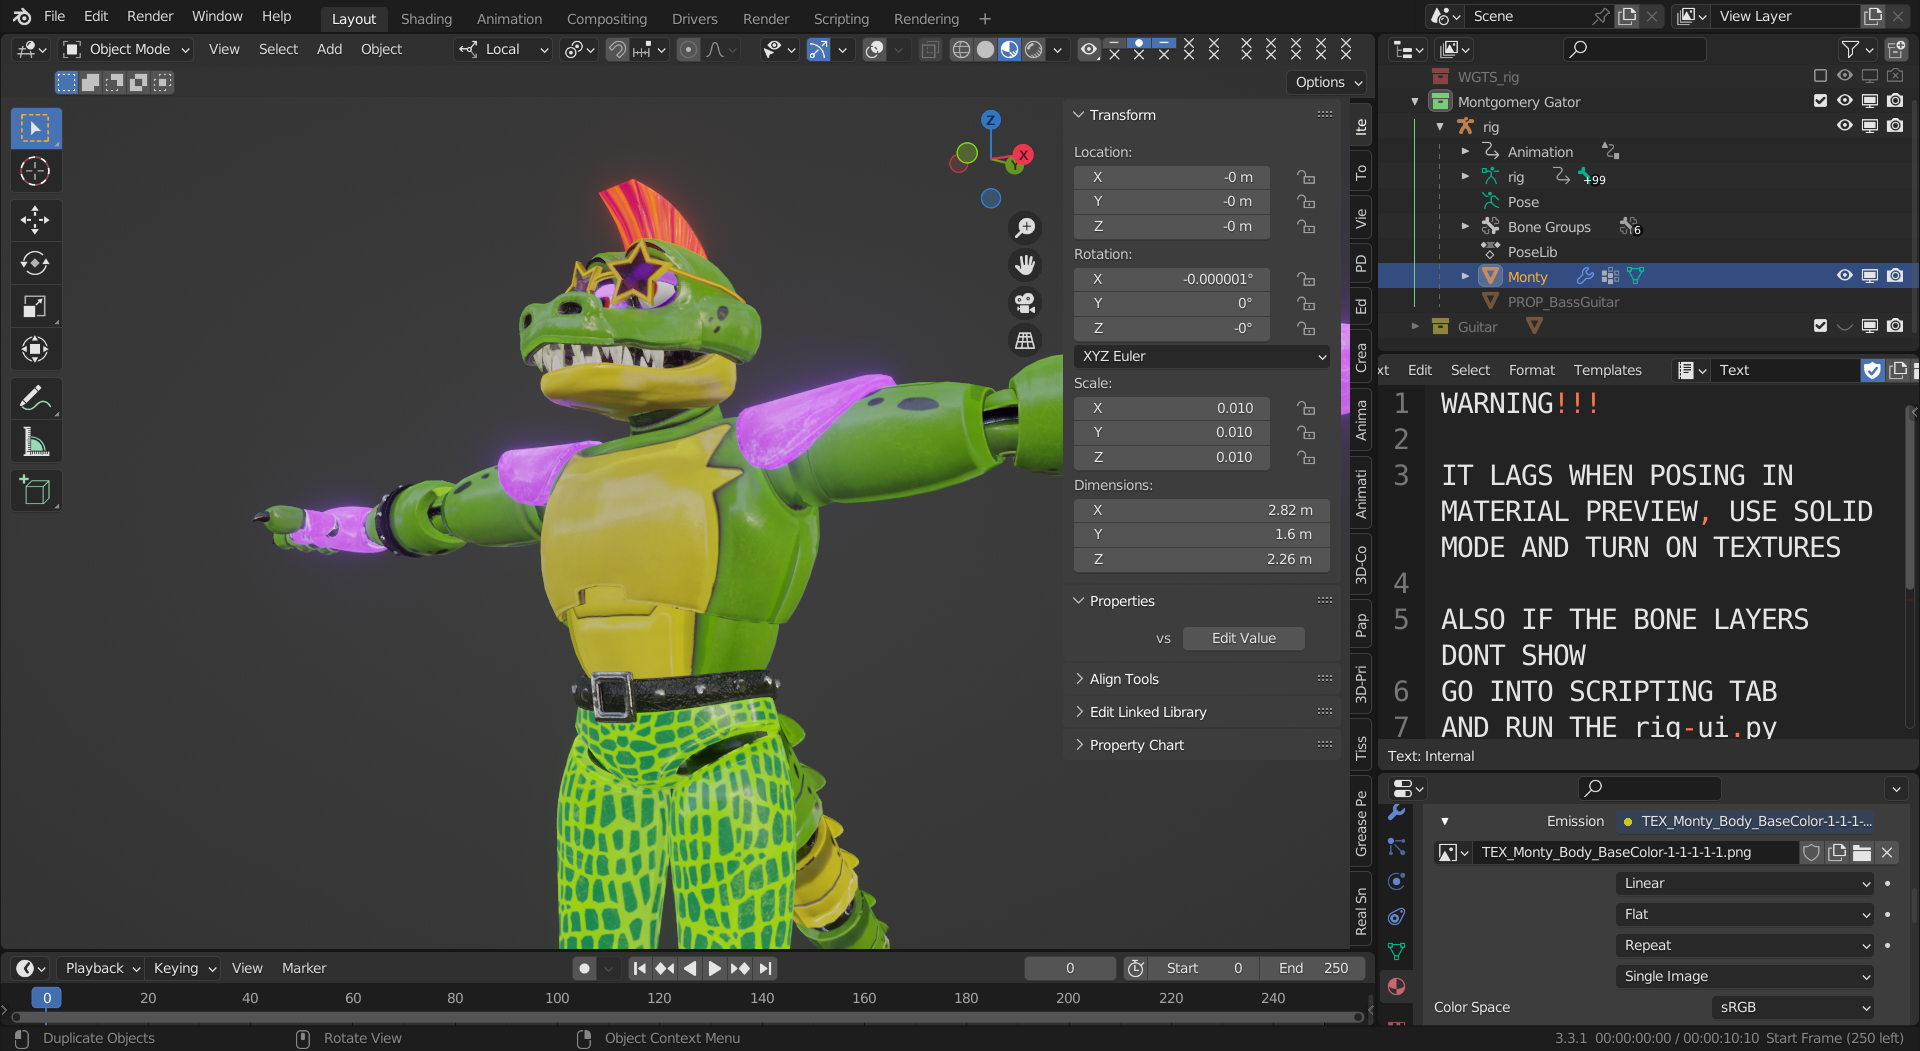Select the Rotate tool

coord(35,263)
